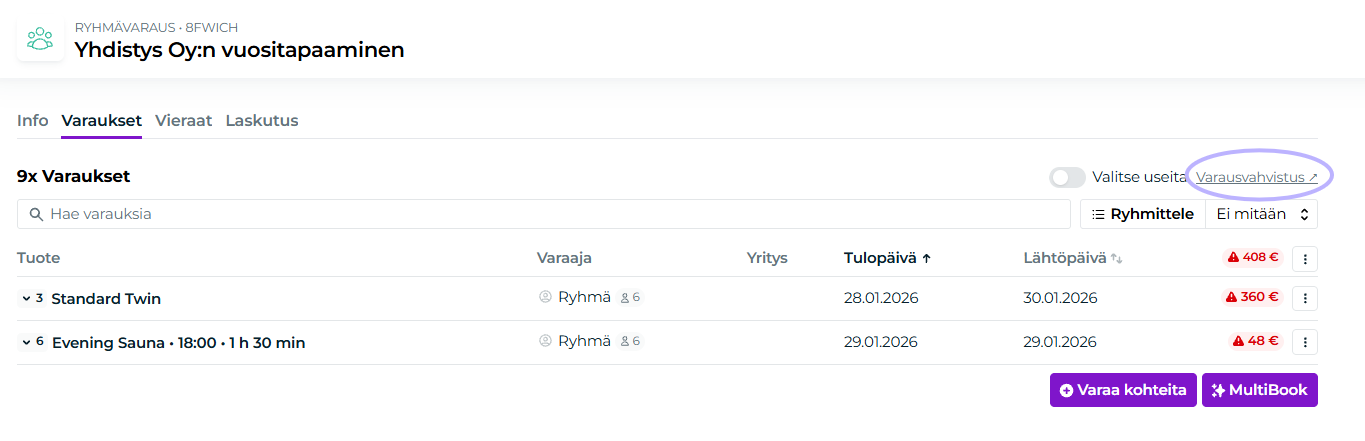Click the 48 € warning badge

coord(1256,341)
